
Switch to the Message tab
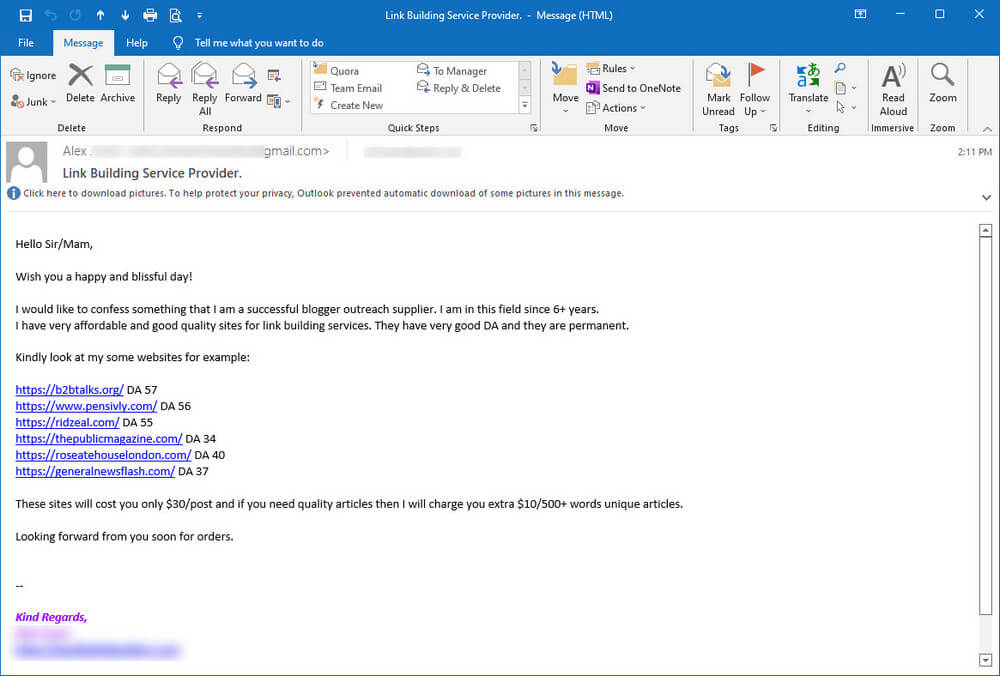[83, 43]
